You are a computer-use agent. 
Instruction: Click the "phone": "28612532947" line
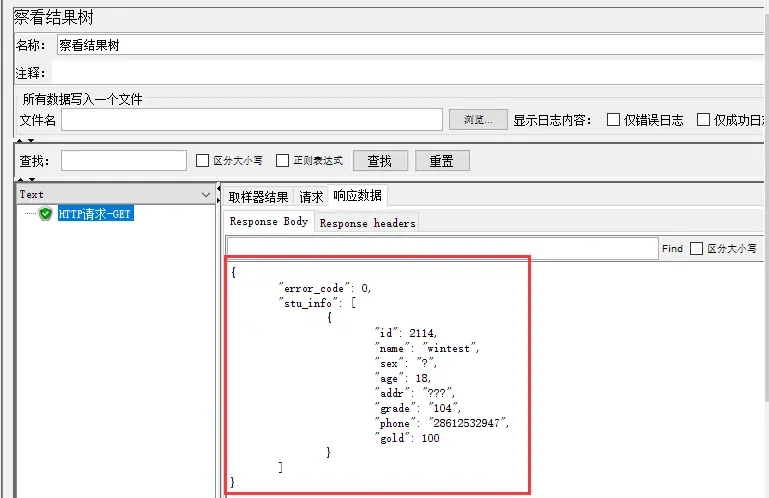[x=442, y=423]
